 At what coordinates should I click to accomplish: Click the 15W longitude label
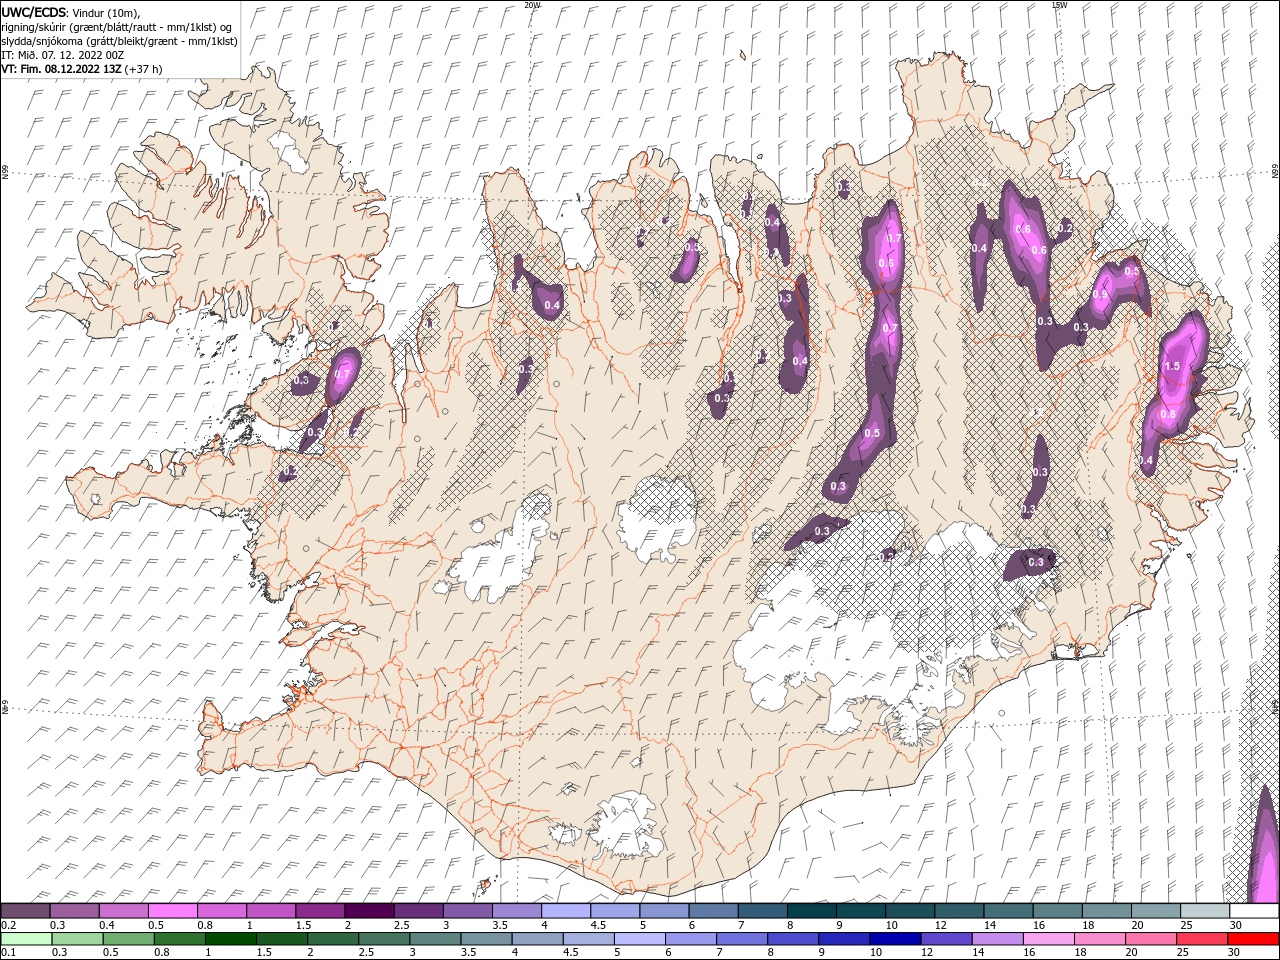coord(1058,5)
